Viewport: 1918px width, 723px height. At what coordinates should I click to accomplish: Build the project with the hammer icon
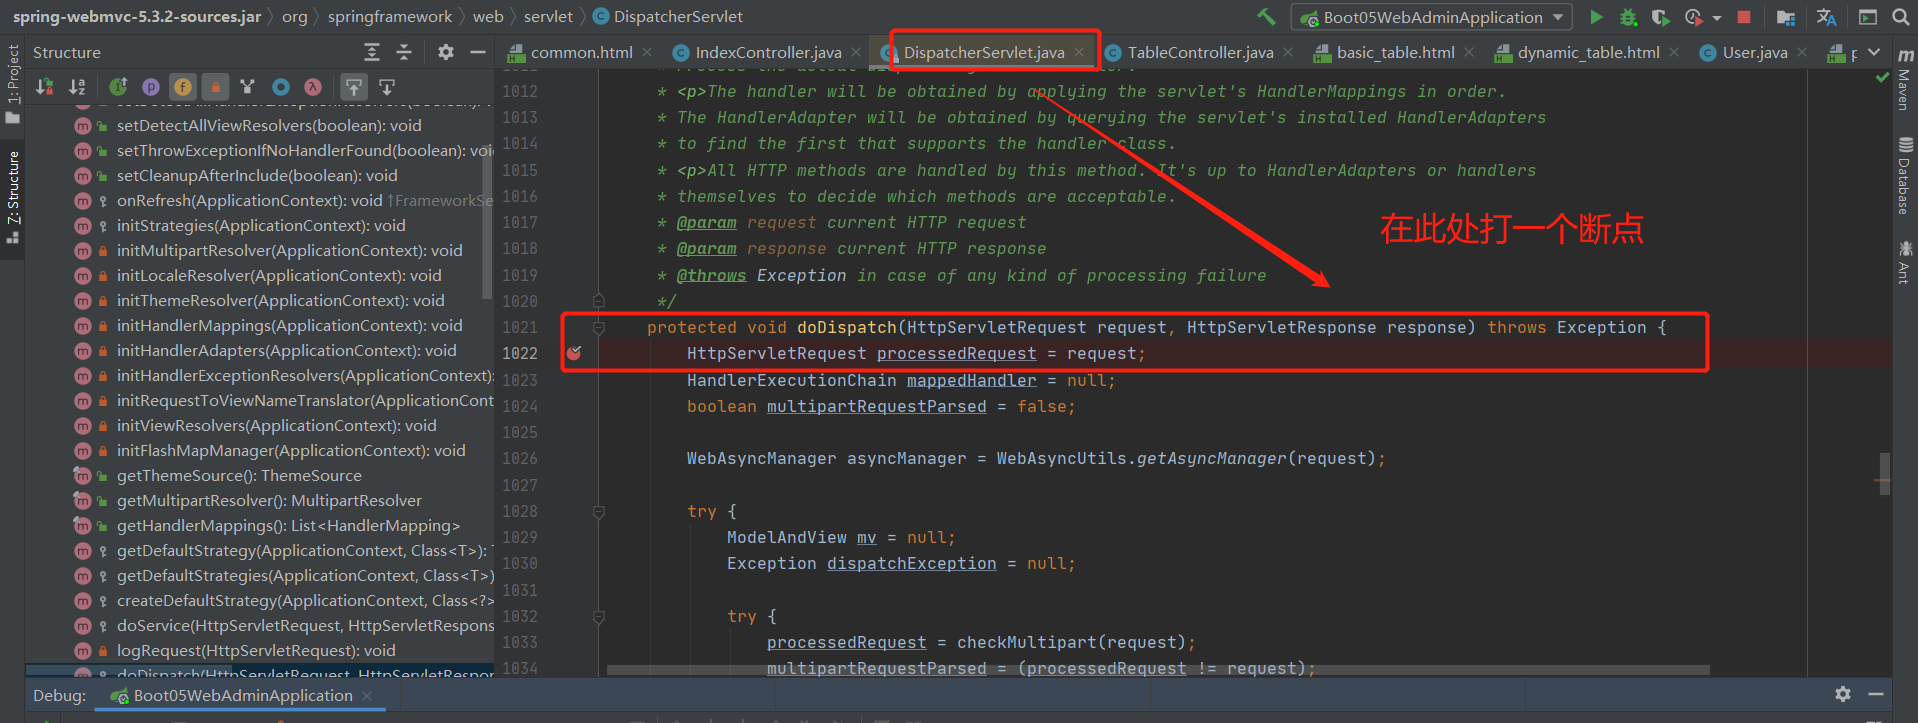1266,17
